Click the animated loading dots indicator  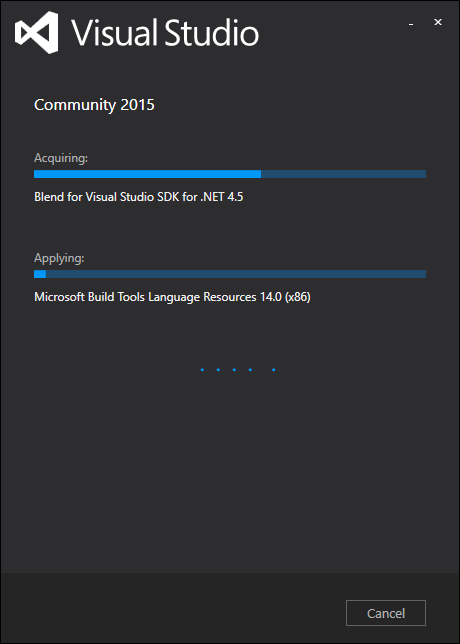point(238,370)
